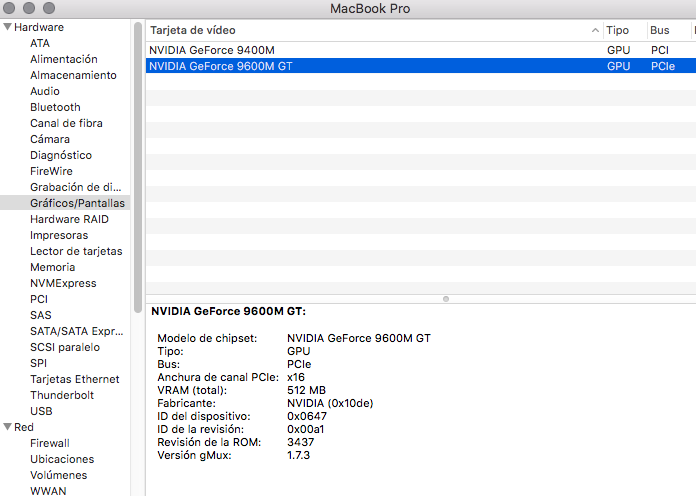Image resolution: width=696 pixels, height=496 pixels.
Task: Choose Audio in the hardware list
Action: (x=45, y=91)
